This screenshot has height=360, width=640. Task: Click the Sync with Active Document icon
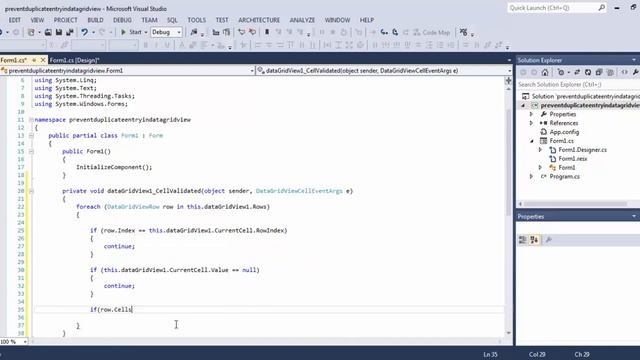577,72
